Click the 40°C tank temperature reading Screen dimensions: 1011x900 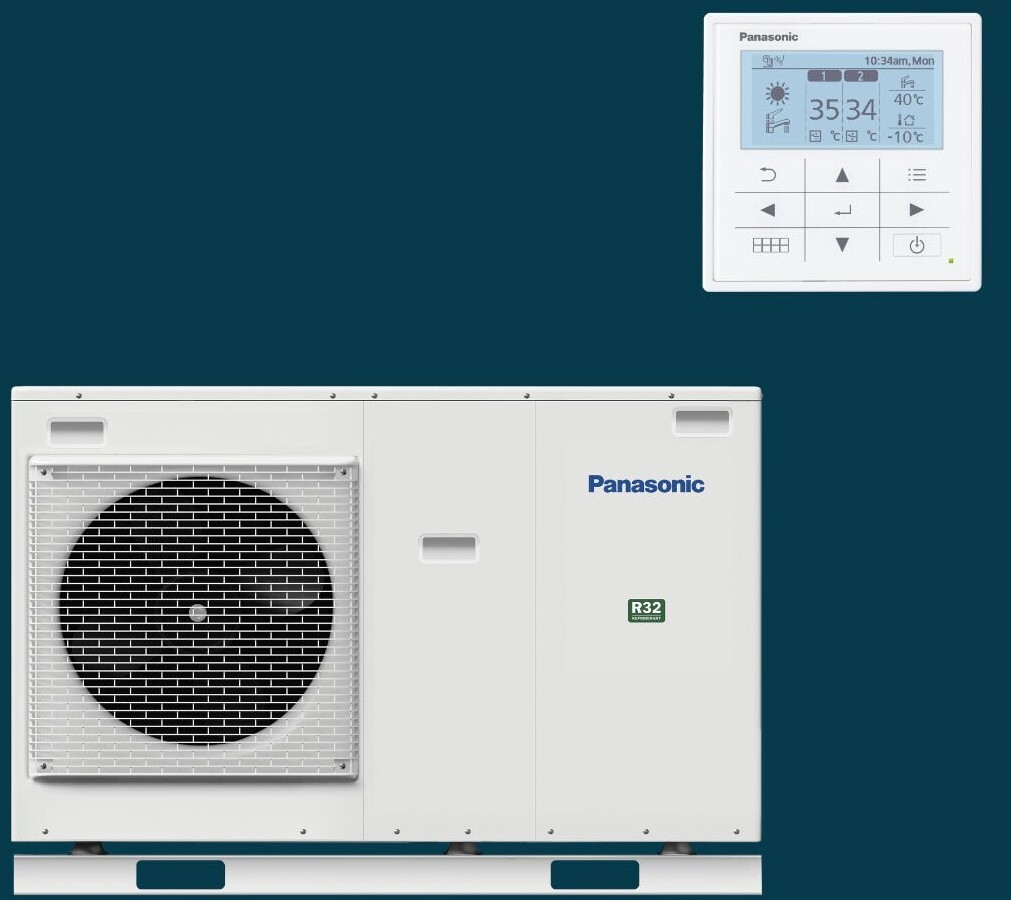tap(908, 100)
